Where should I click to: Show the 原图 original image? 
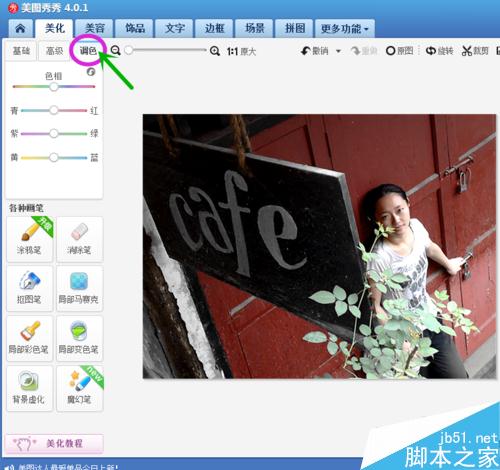(399, 51)
